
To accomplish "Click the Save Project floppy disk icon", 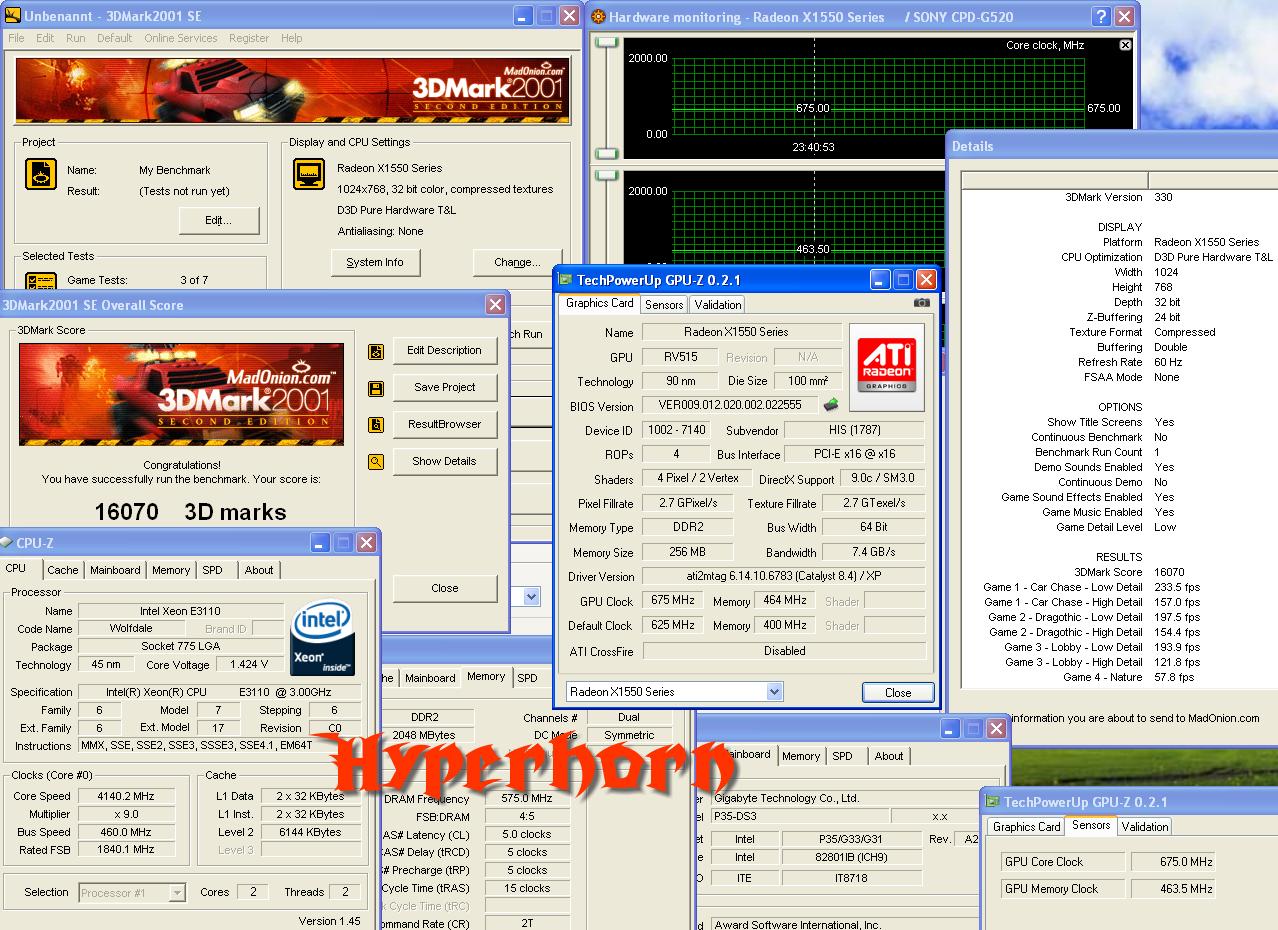I will 376,389.
